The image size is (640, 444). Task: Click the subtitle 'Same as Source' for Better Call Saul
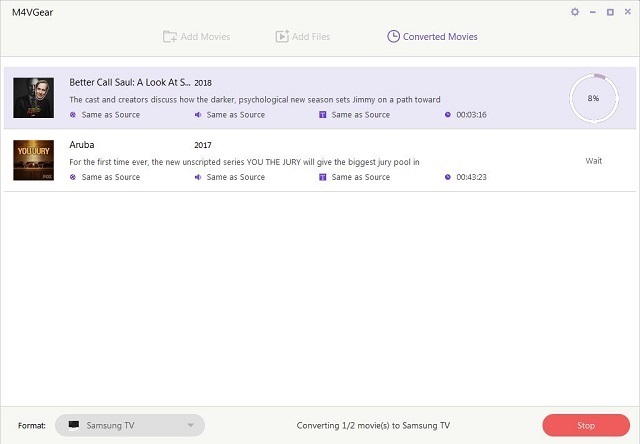pyautogui.click(x=360, y=115)
